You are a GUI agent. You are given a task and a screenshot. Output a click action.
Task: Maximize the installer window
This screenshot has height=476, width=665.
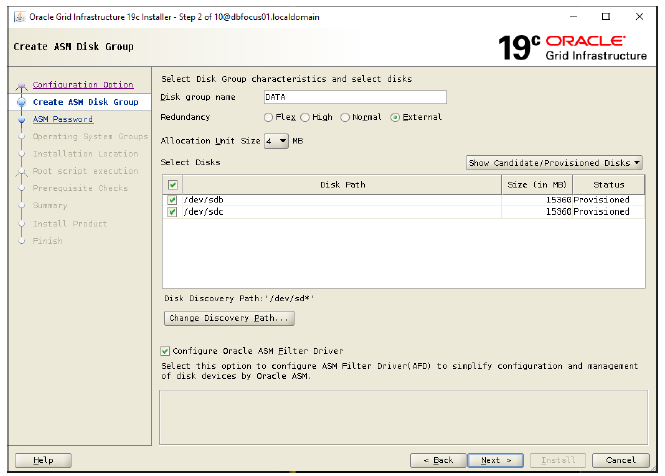(x=606, y=17)
